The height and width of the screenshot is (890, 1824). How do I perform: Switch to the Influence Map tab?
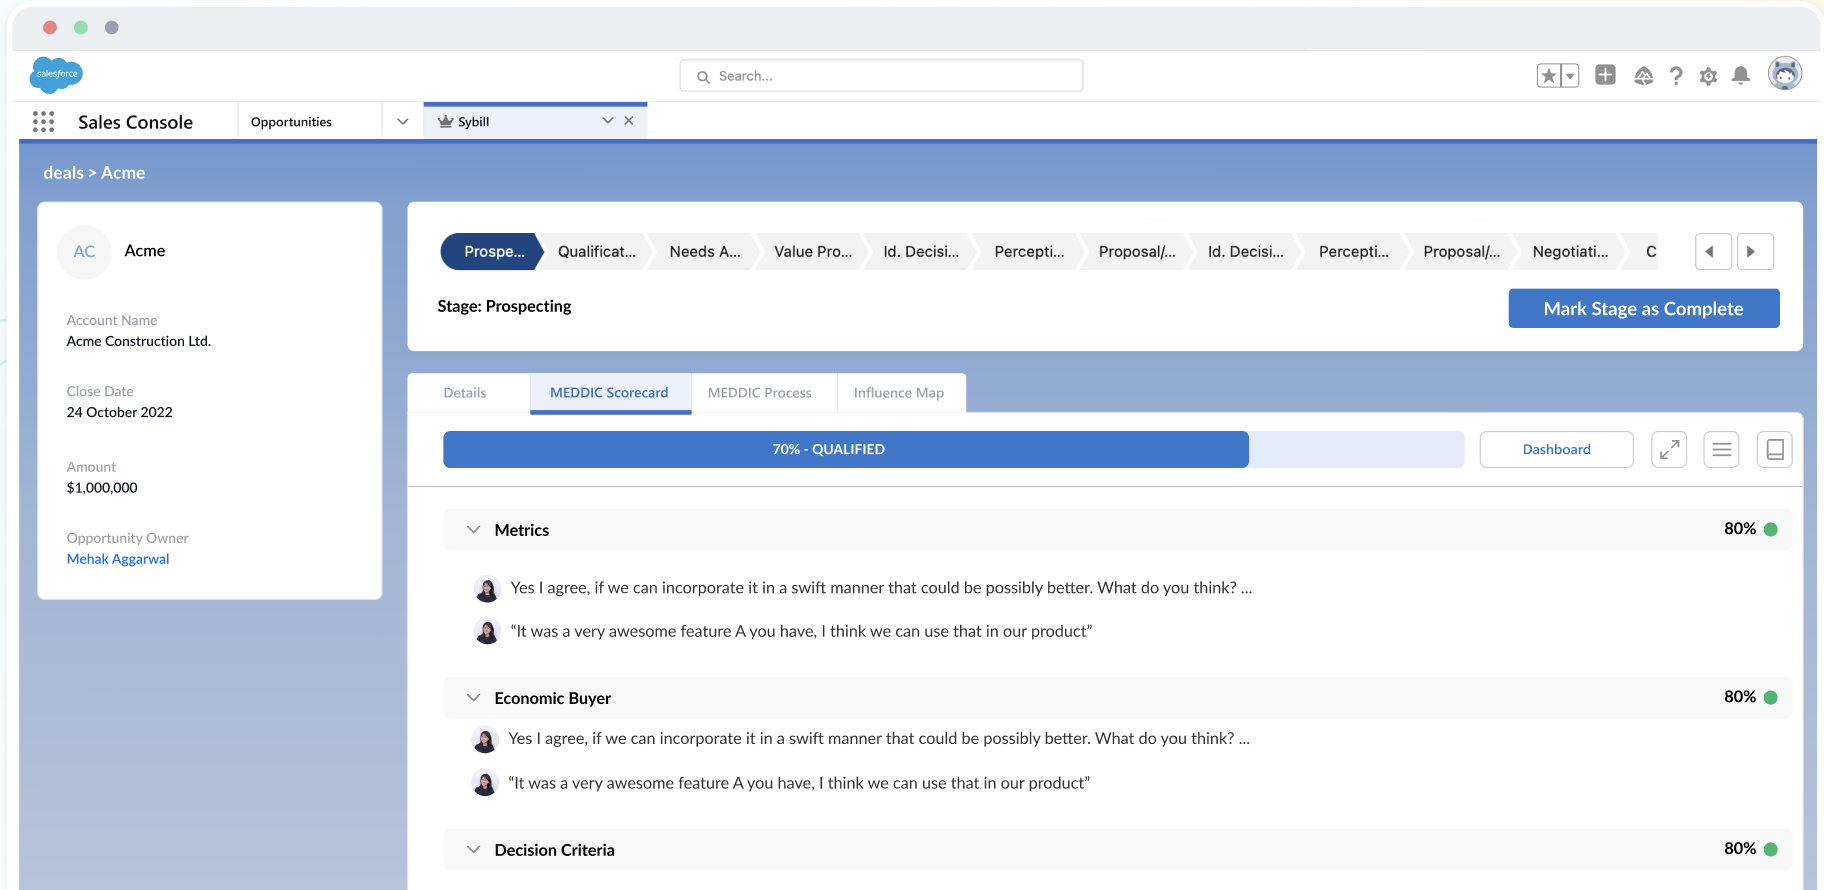899,393
